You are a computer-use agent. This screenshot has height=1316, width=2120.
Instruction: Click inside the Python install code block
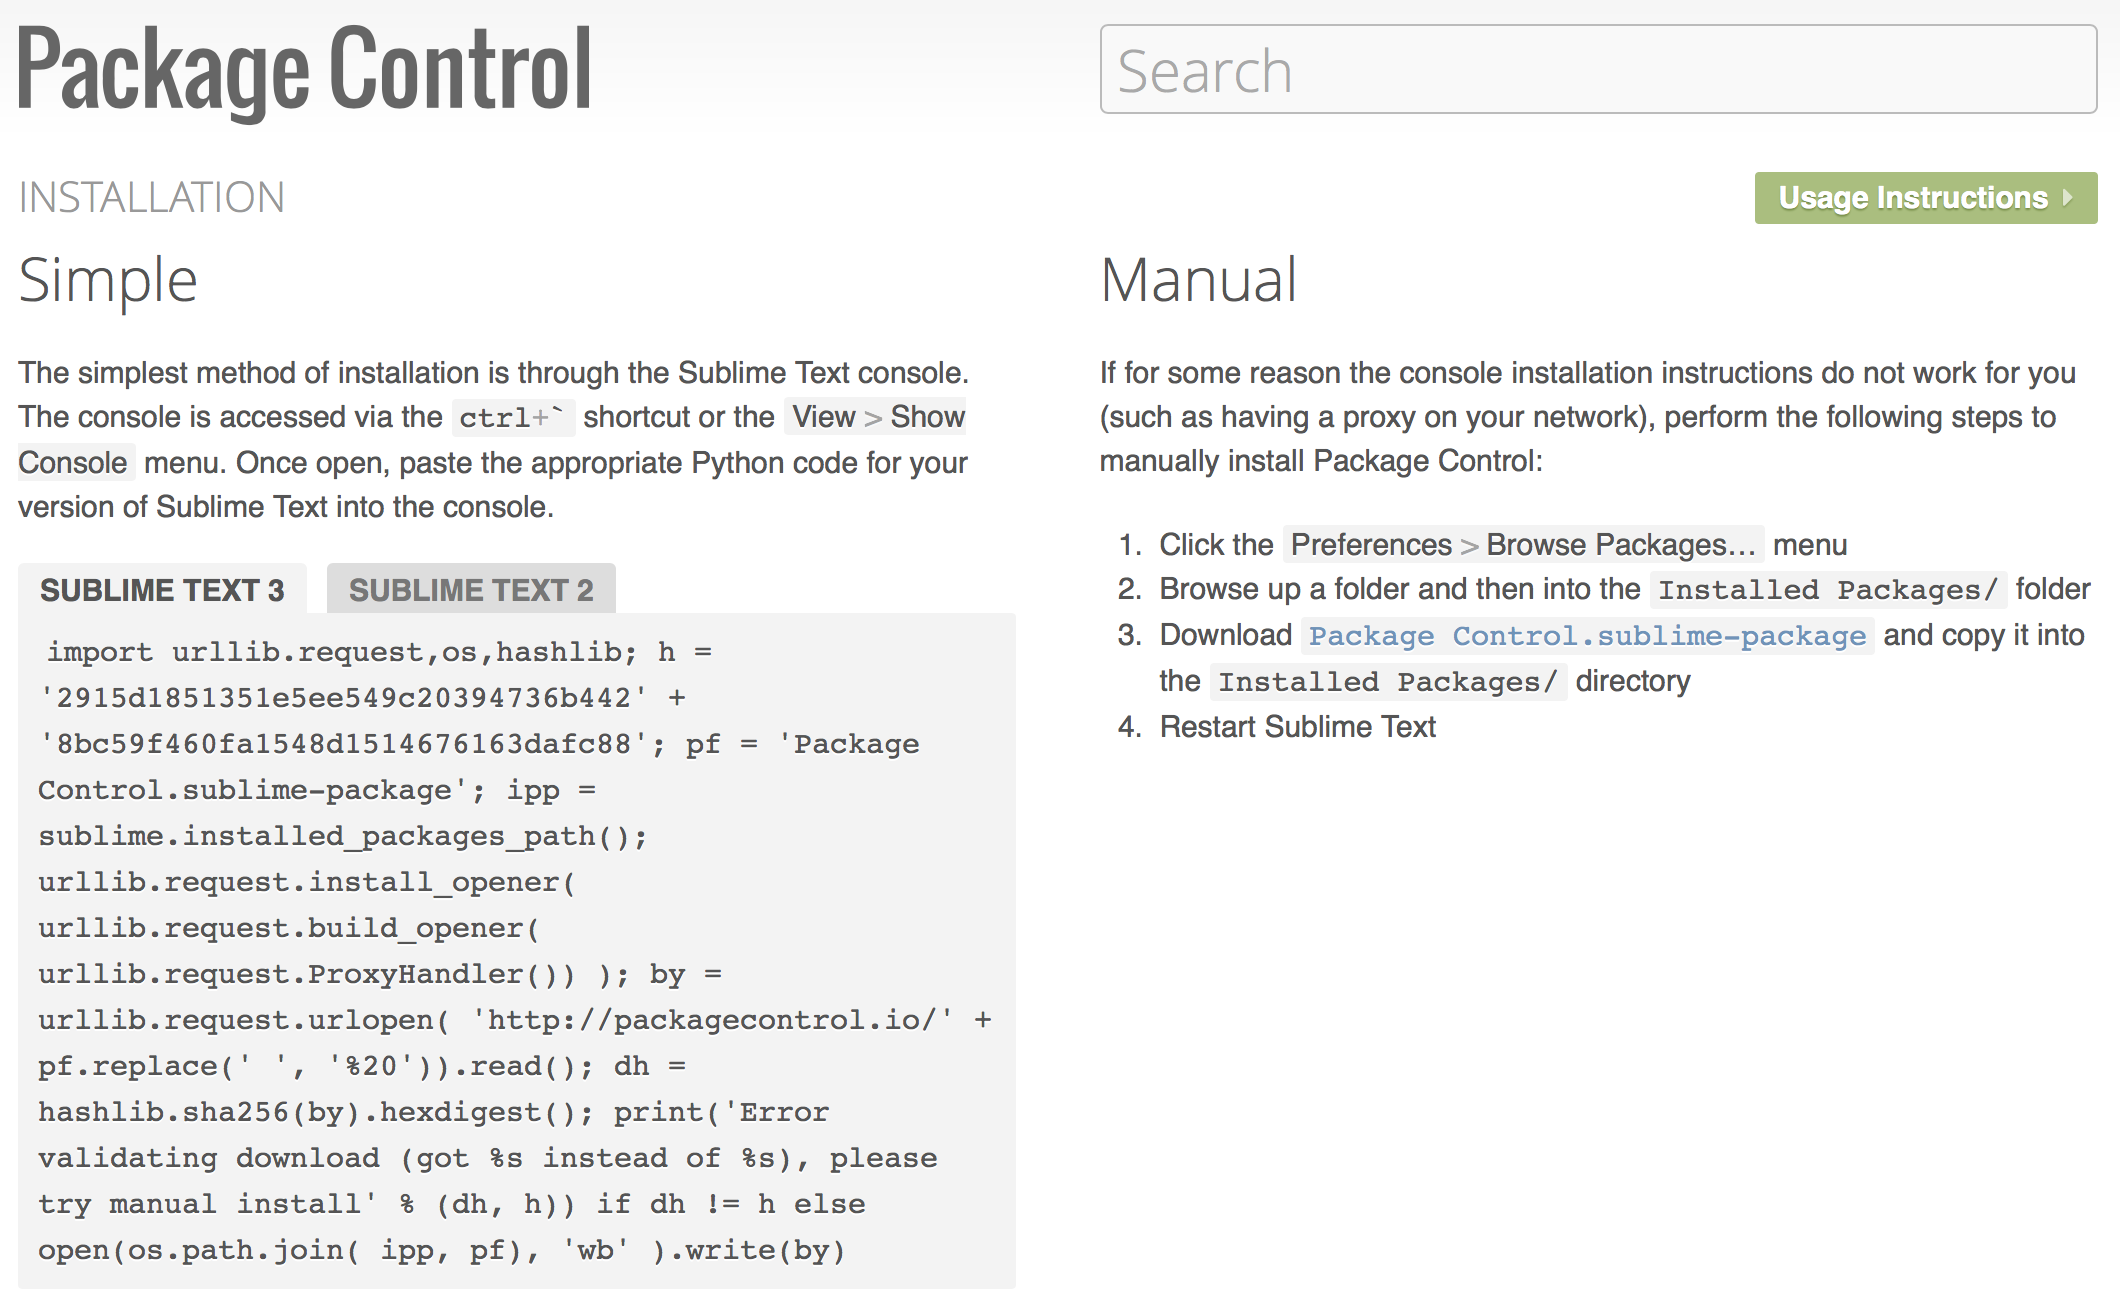[516, 950]
